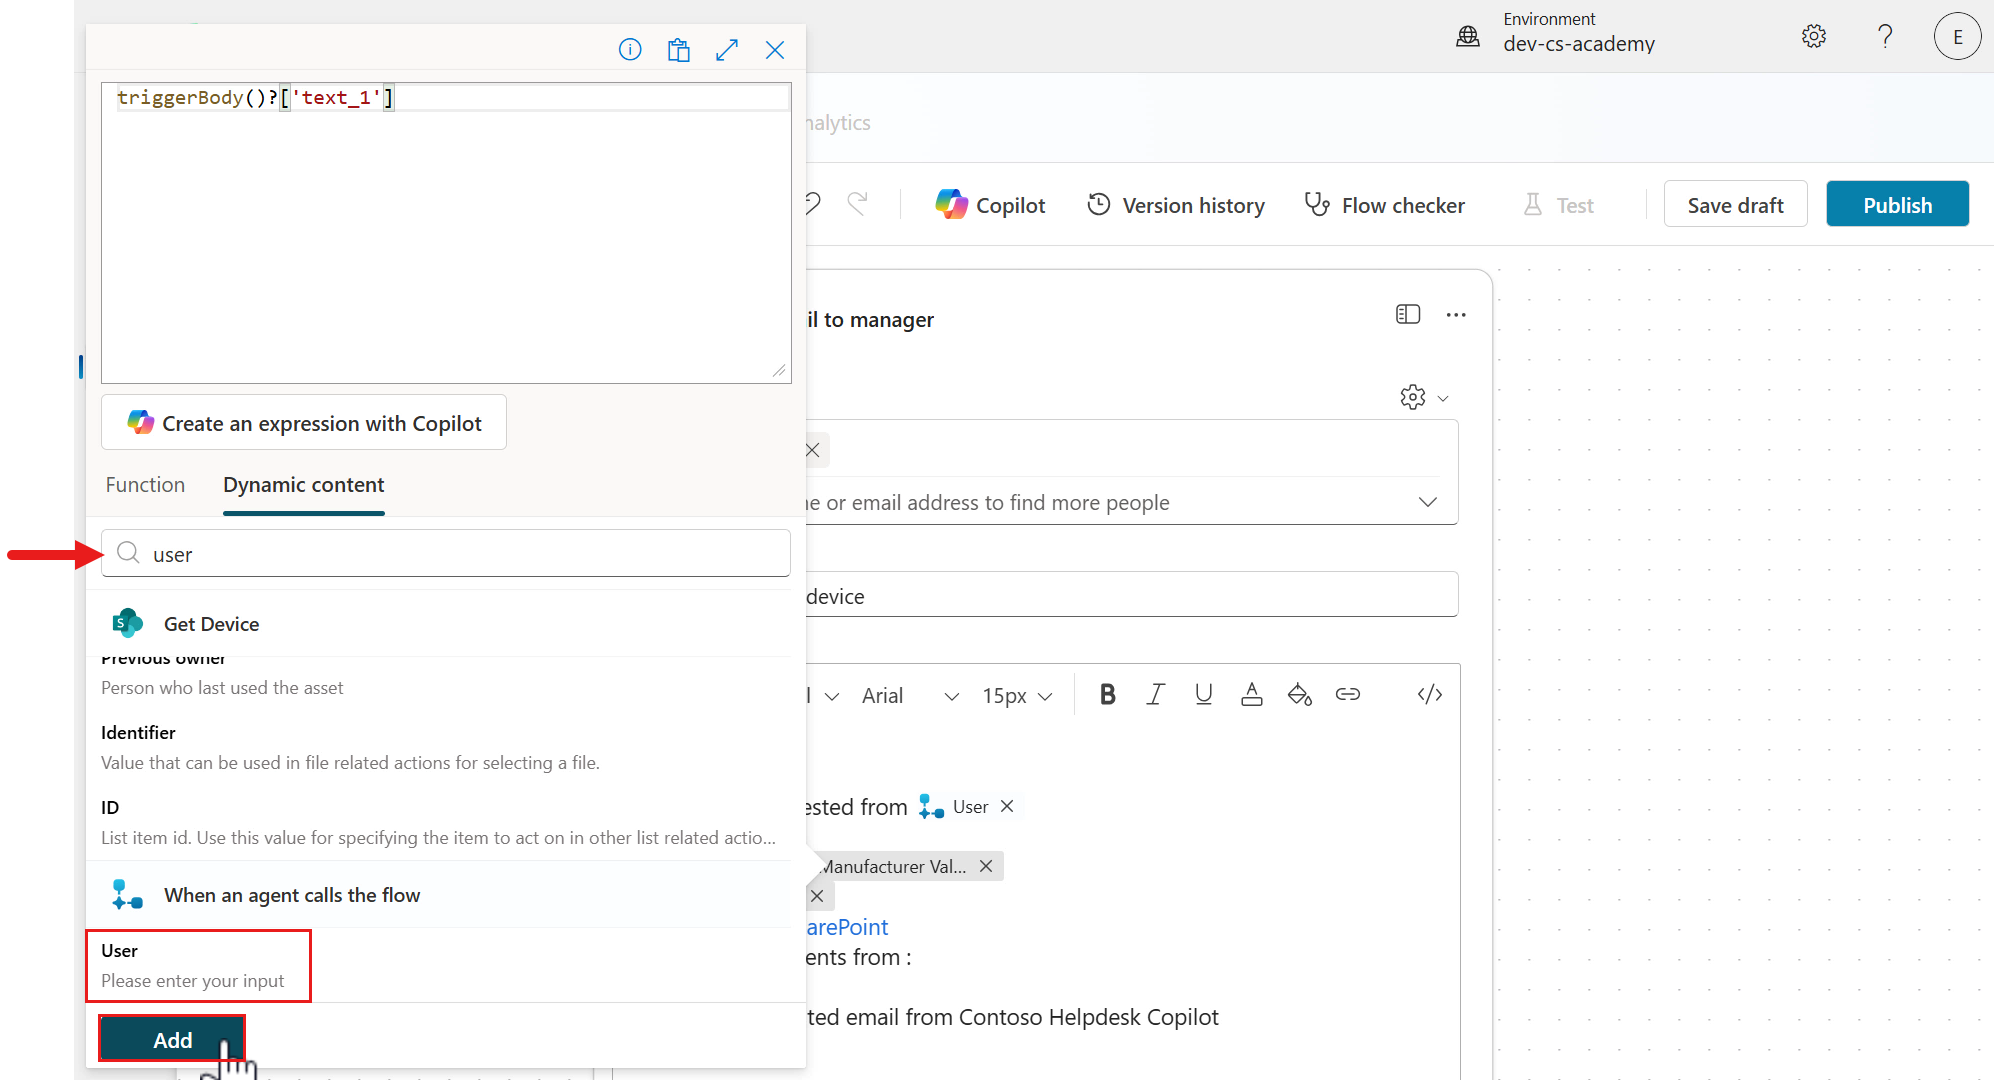Image resolution: width=1994 pixels, height=1080 pixels.
Task: Click the copy to clipboard icon
Action: [678, 49]
